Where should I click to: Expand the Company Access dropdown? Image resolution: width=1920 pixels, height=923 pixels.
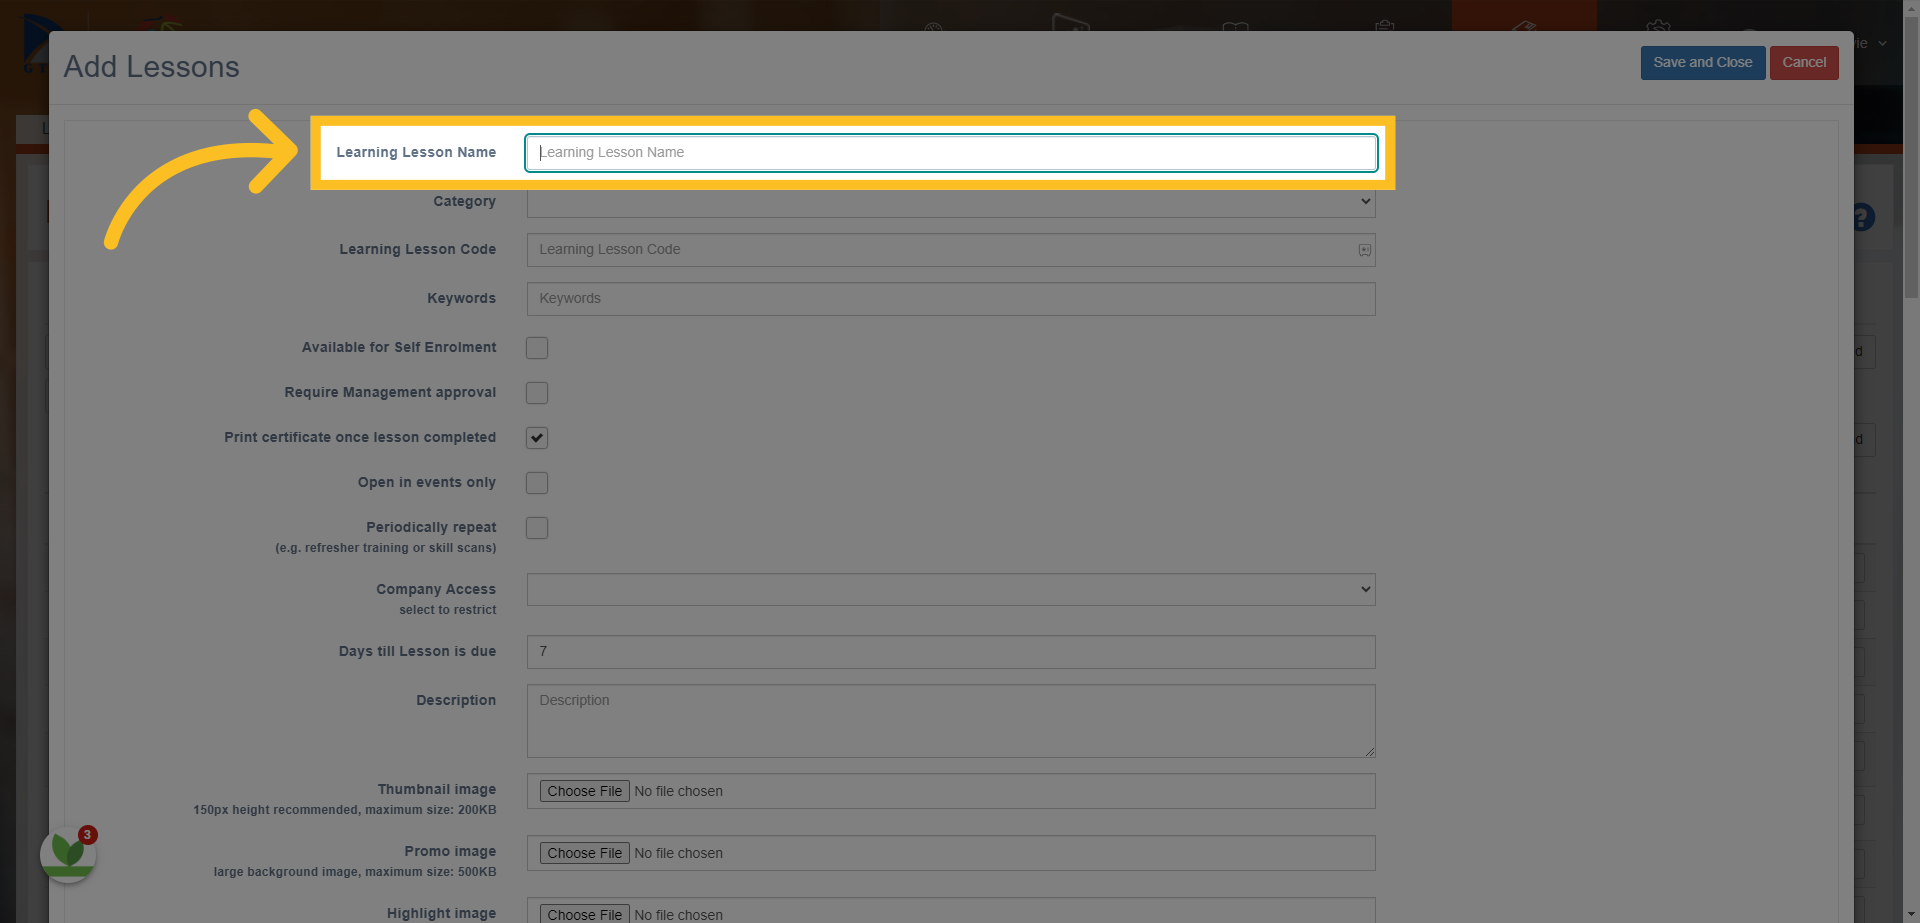[951, 589]
